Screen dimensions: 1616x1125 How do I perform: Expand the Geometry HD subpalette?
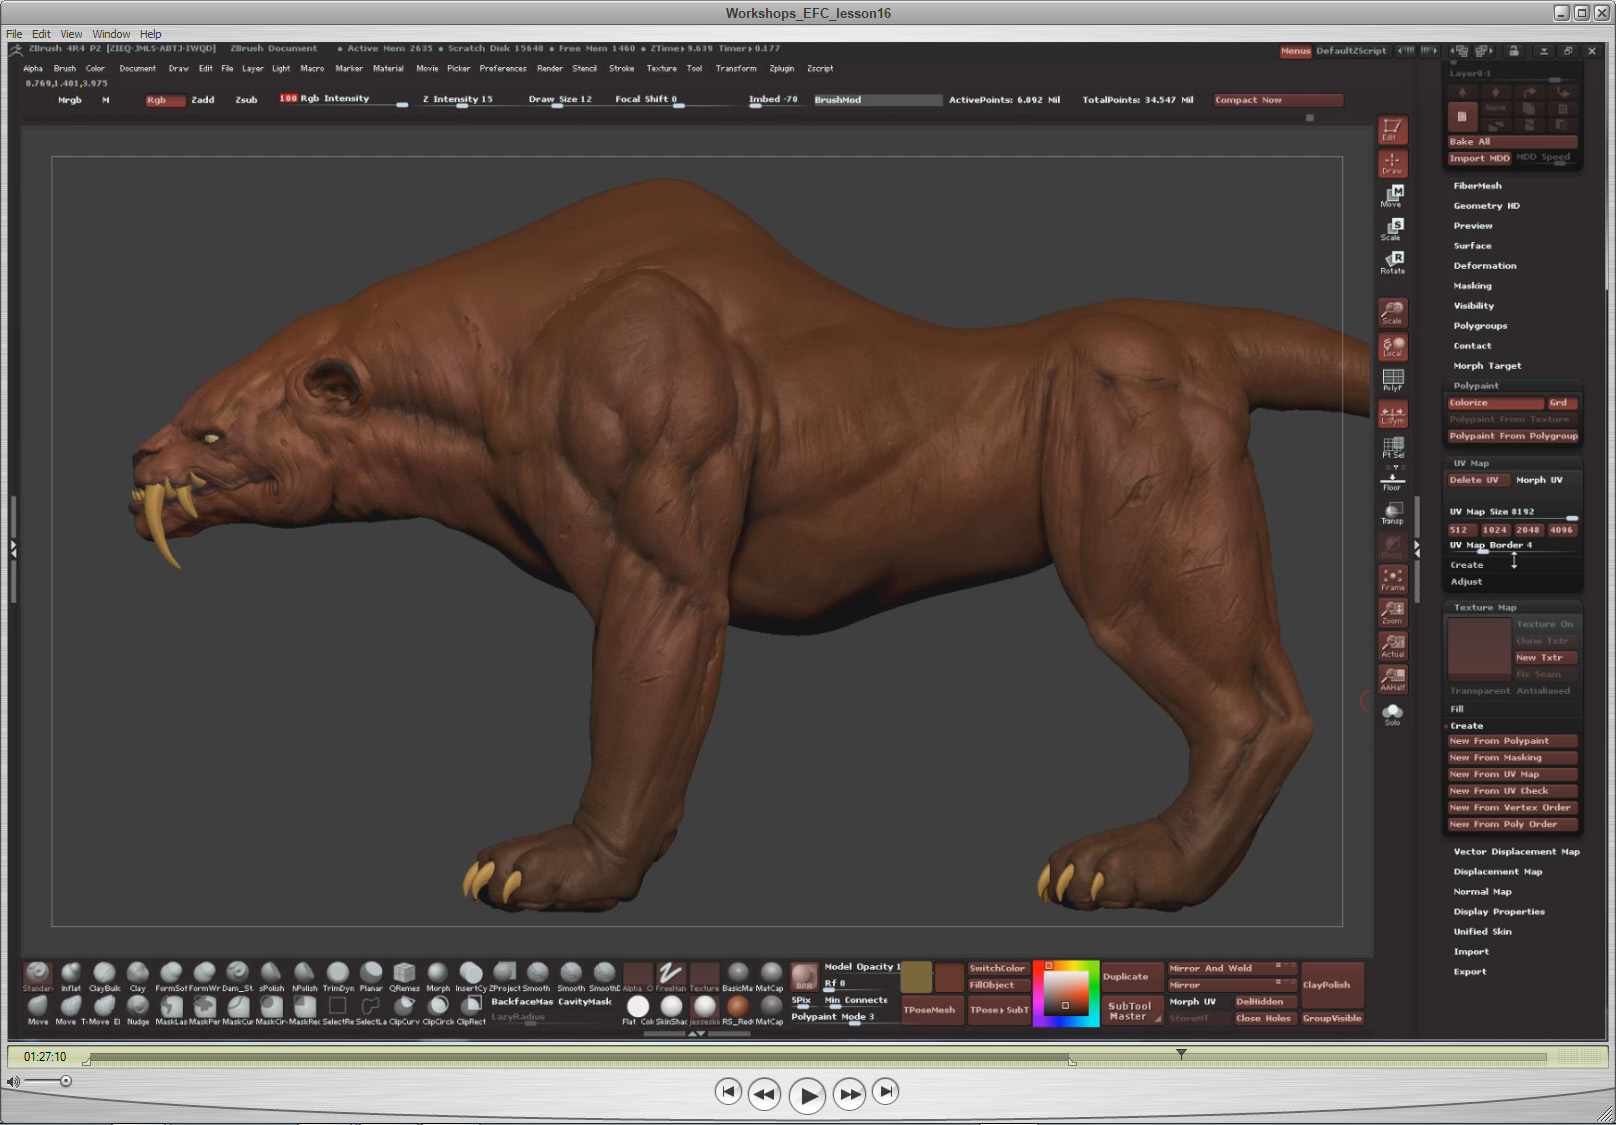click(x=1486, y=206)
